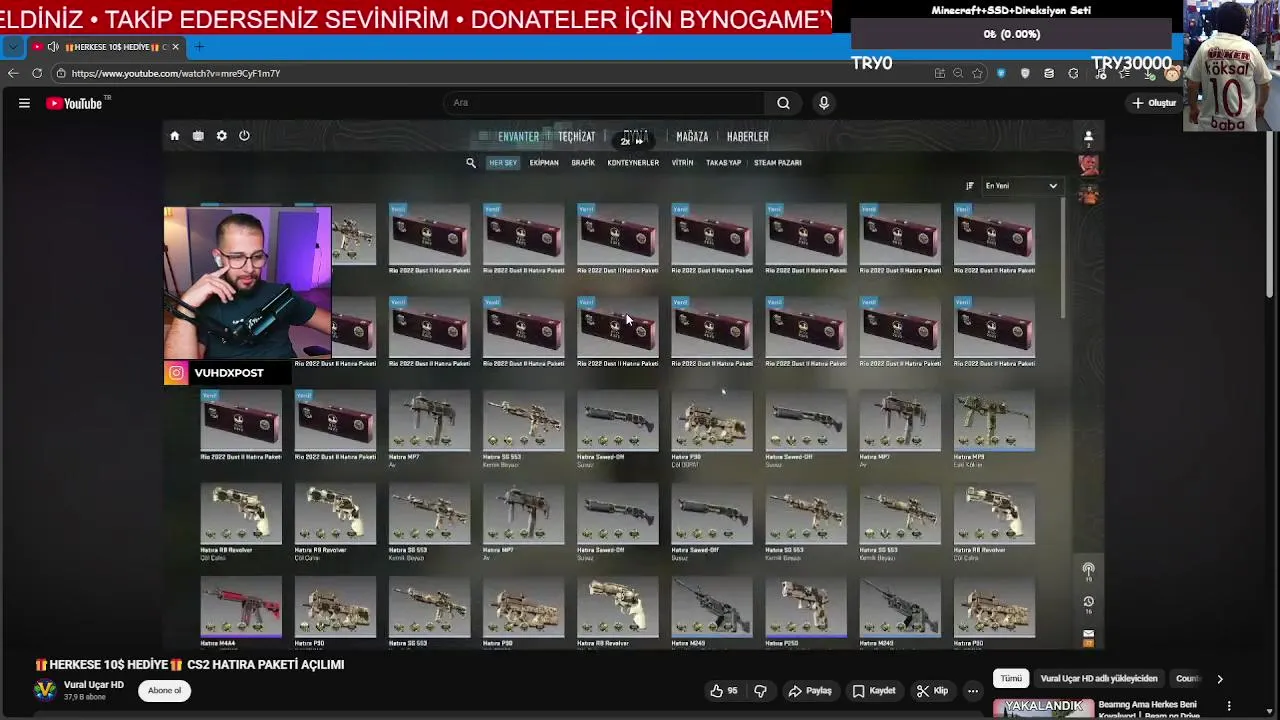Click the Klip clip button
Screen dimensions: 1280x720
932,691
